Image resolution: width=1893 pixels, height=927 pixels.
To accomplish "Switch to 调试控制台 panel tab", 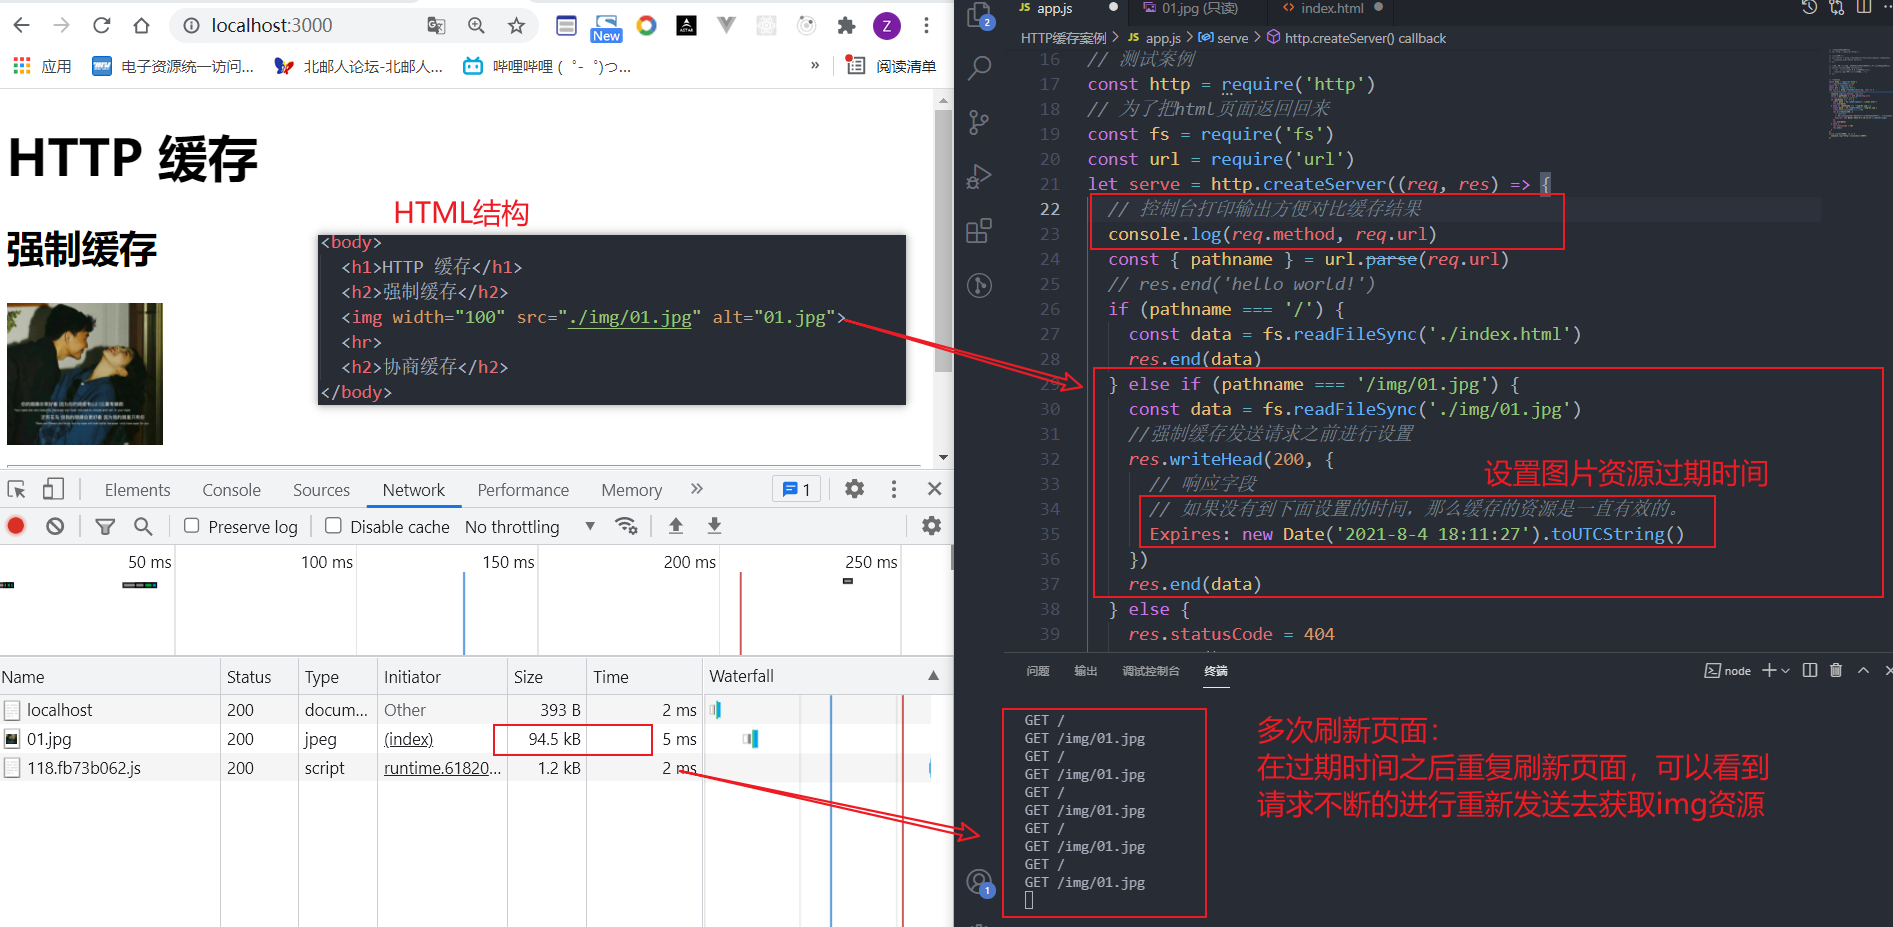I will click(1151, 671).
